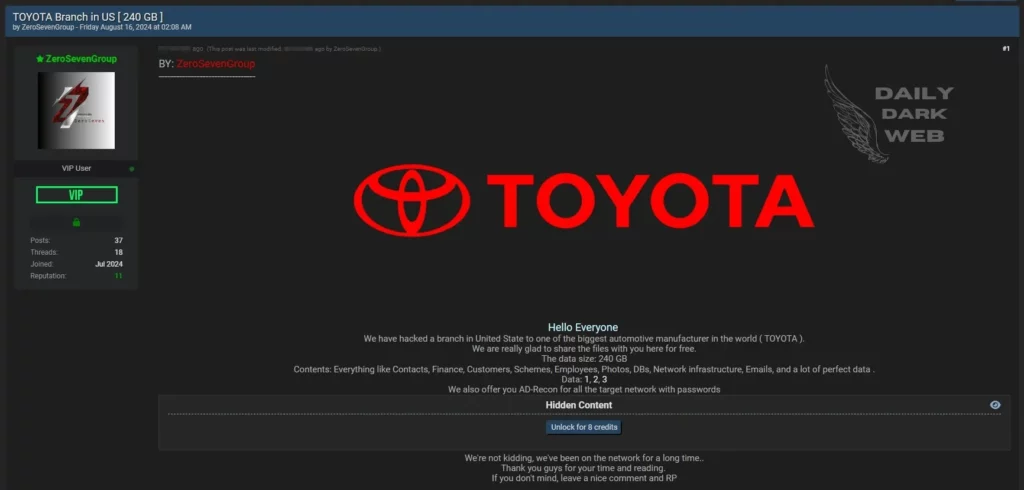Open the post number #1 permalink
The height and width of the screenshot is (490, 1024).
(x=1005, y=49)
